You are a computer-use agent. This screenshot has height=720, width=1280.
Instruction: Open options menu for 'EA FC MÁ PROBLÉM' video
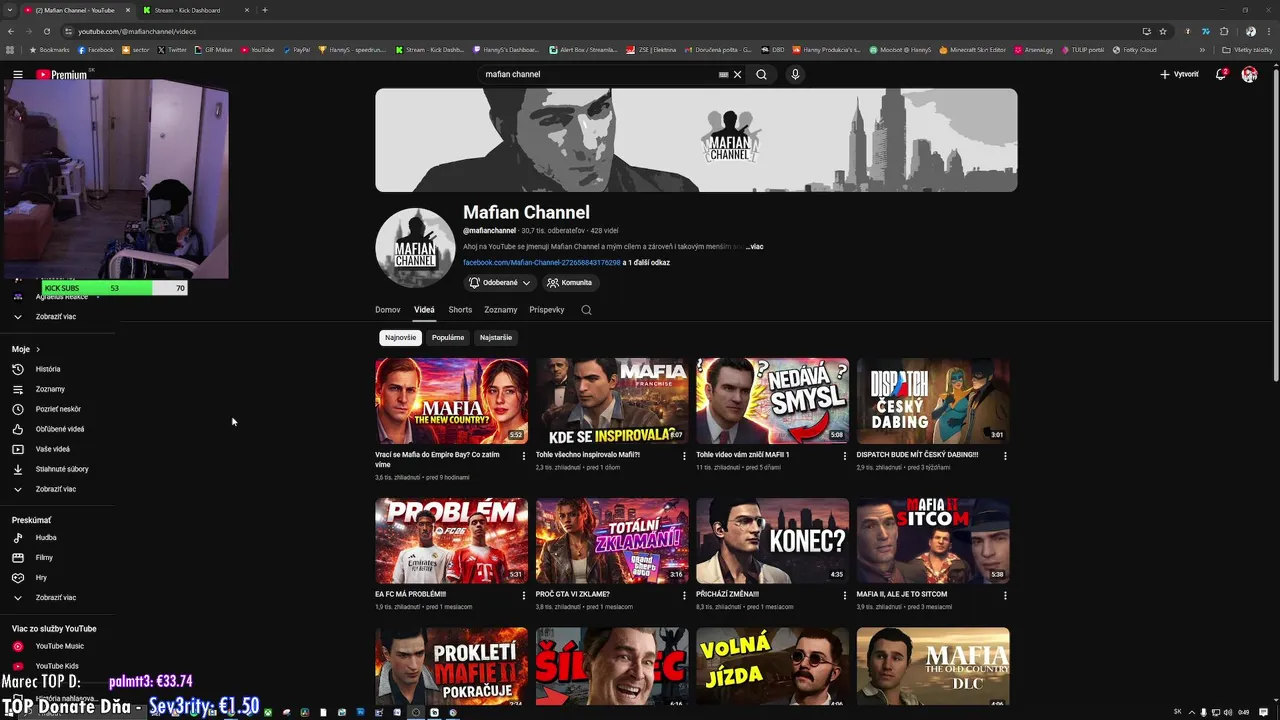[x=524, y=595]
